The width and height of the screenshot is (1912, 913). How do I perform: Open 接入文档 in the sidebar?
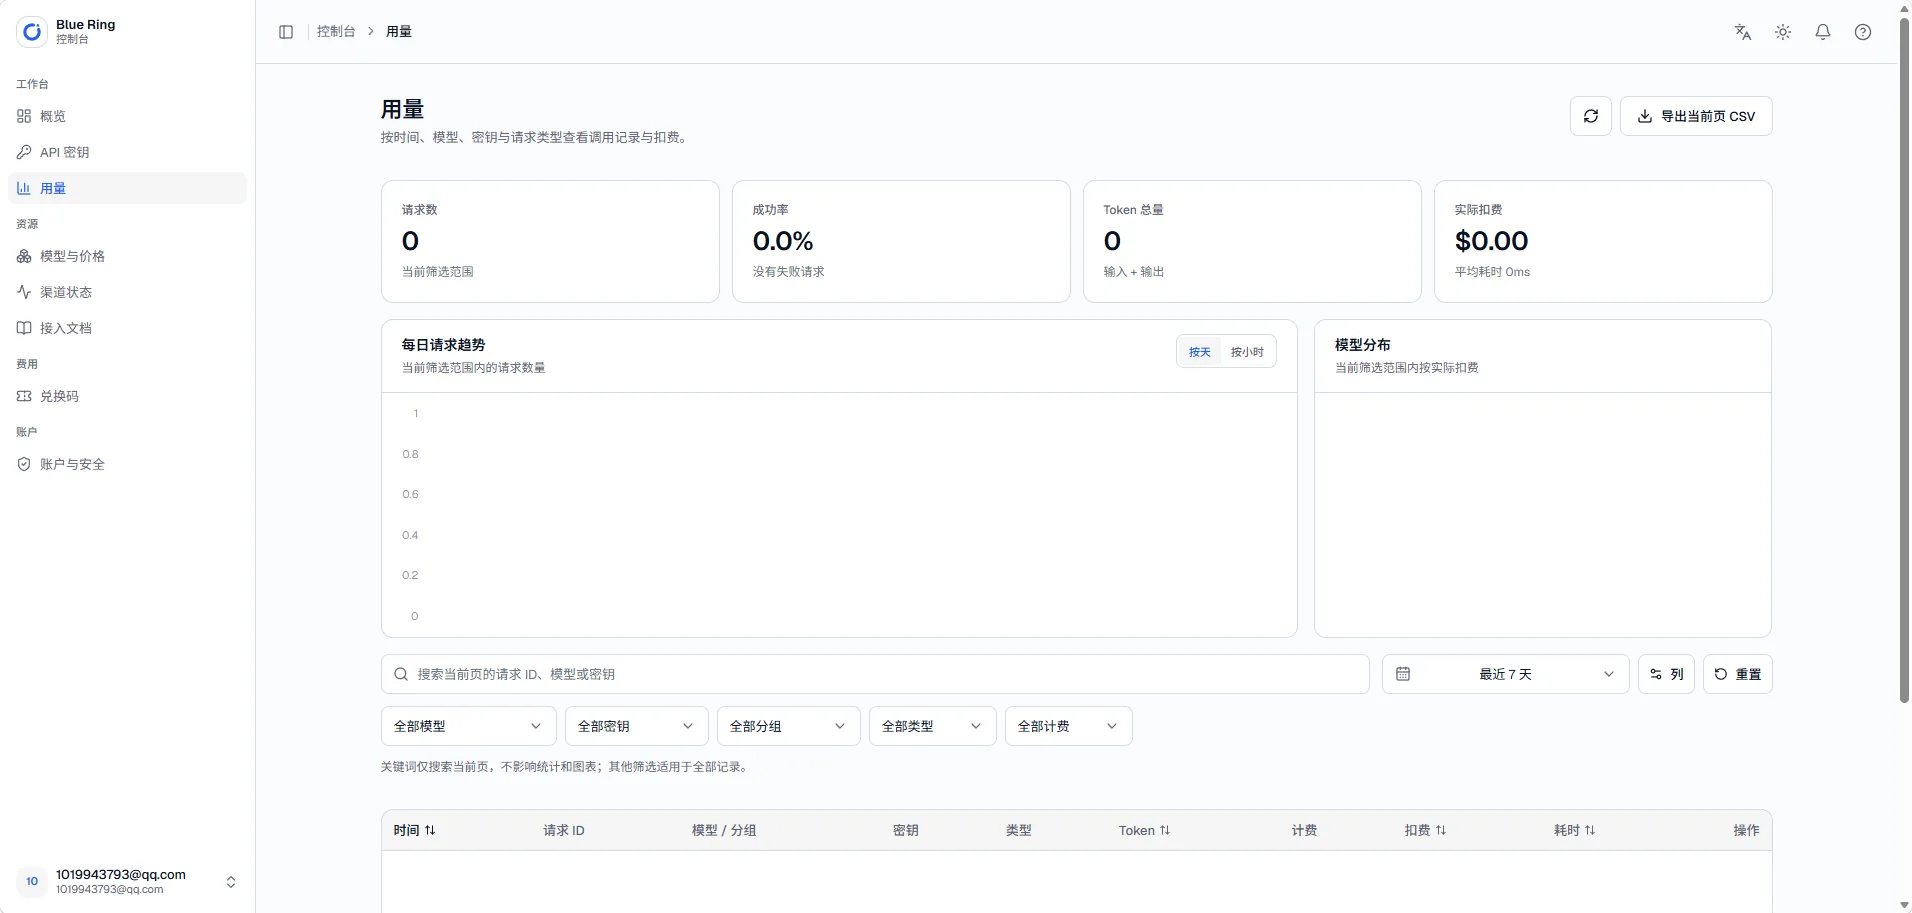[127, 328]
